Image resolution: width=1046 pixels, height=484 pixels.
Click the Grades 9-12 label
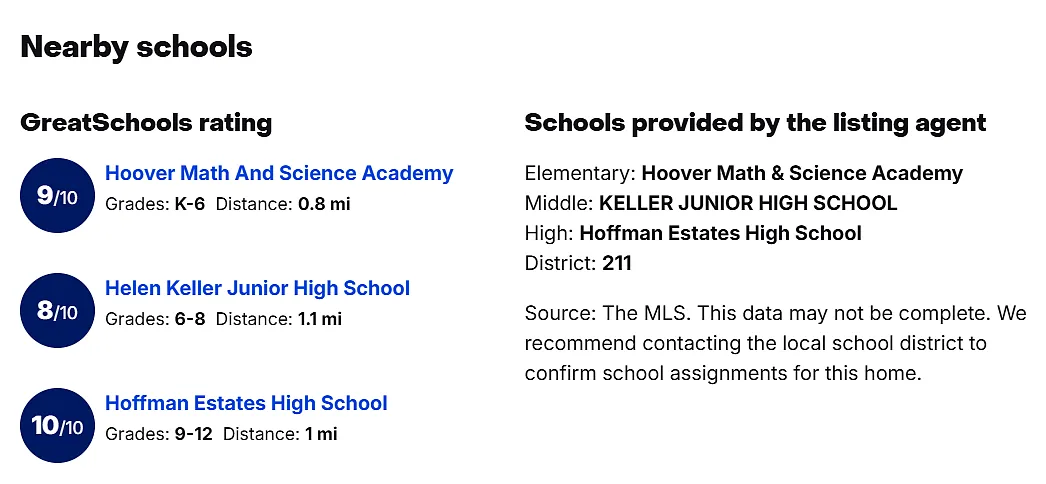(159, 434)
